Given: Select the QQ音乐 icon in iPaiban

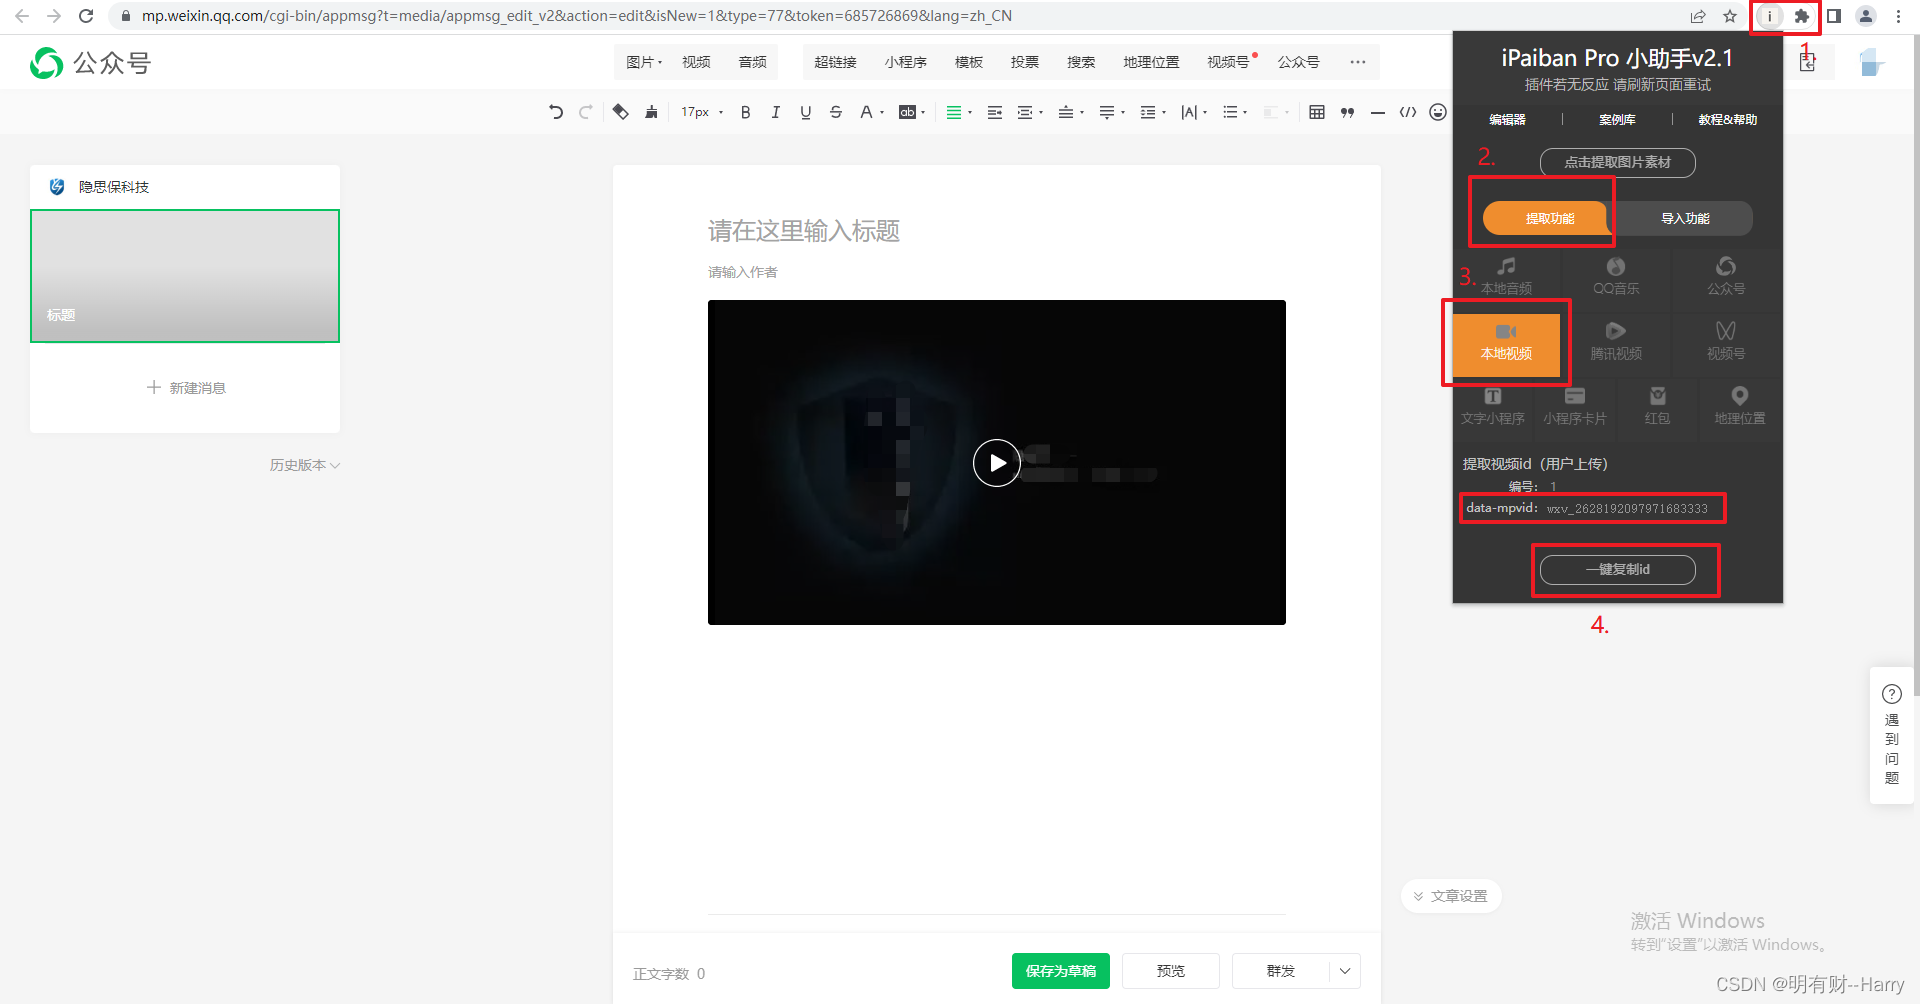Looking at the screenshot, I should (x=1616, y=276).
